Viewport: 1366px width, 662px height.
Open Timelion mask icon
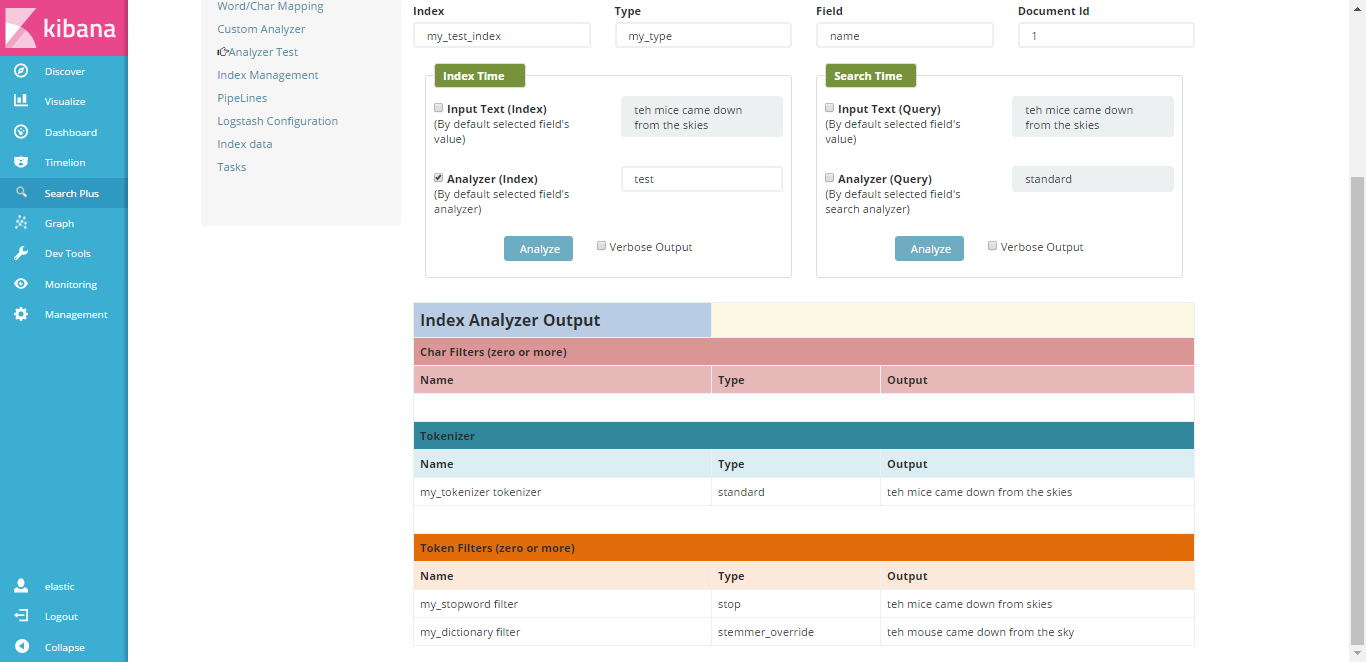point(21,162)
